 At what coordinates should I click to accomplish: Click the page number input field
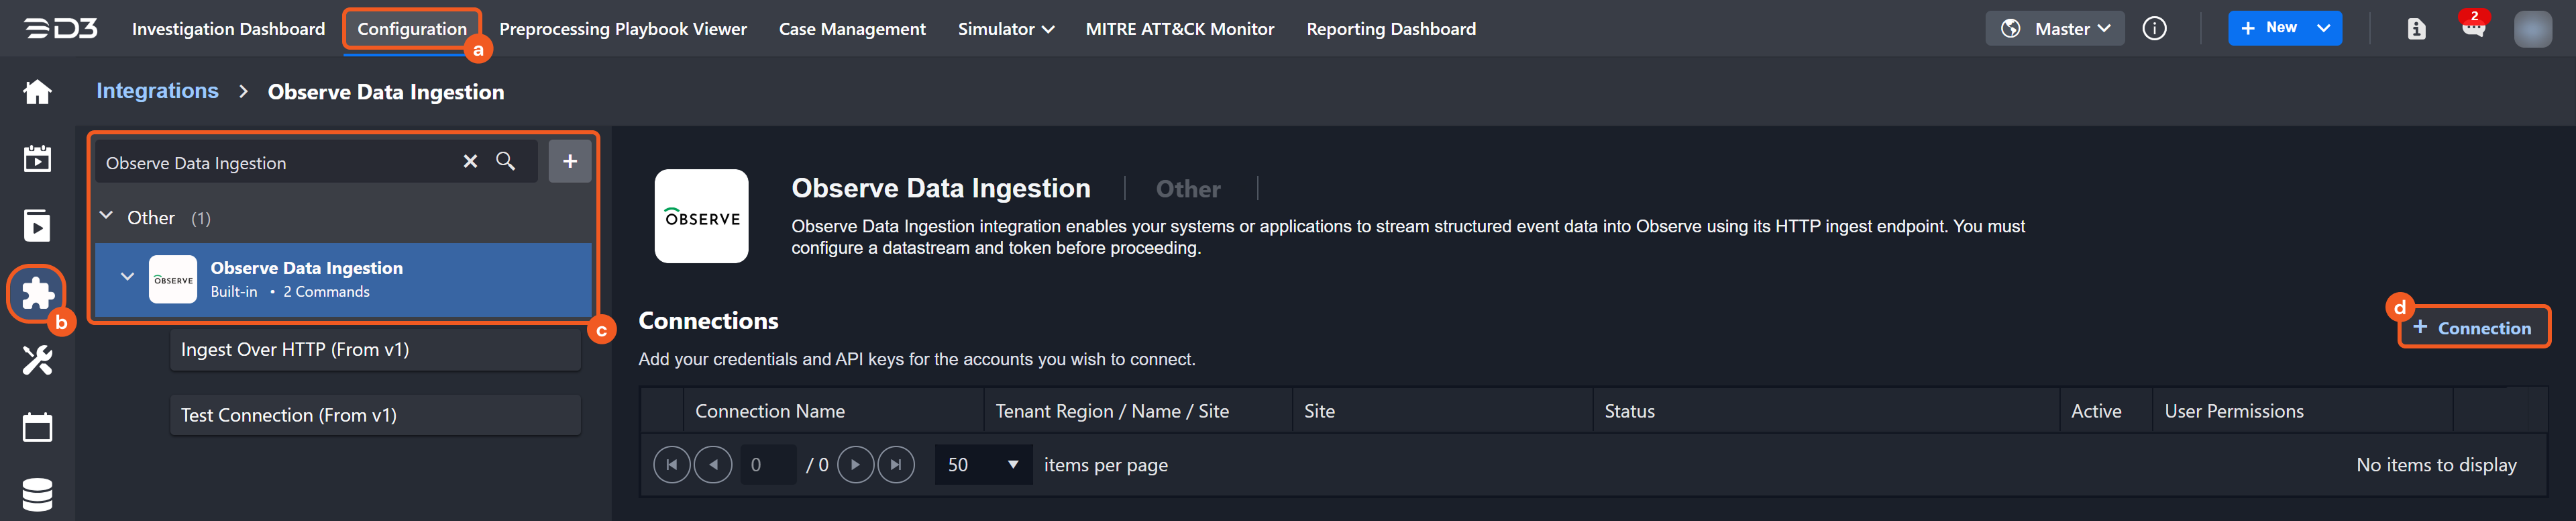[767, 465]
